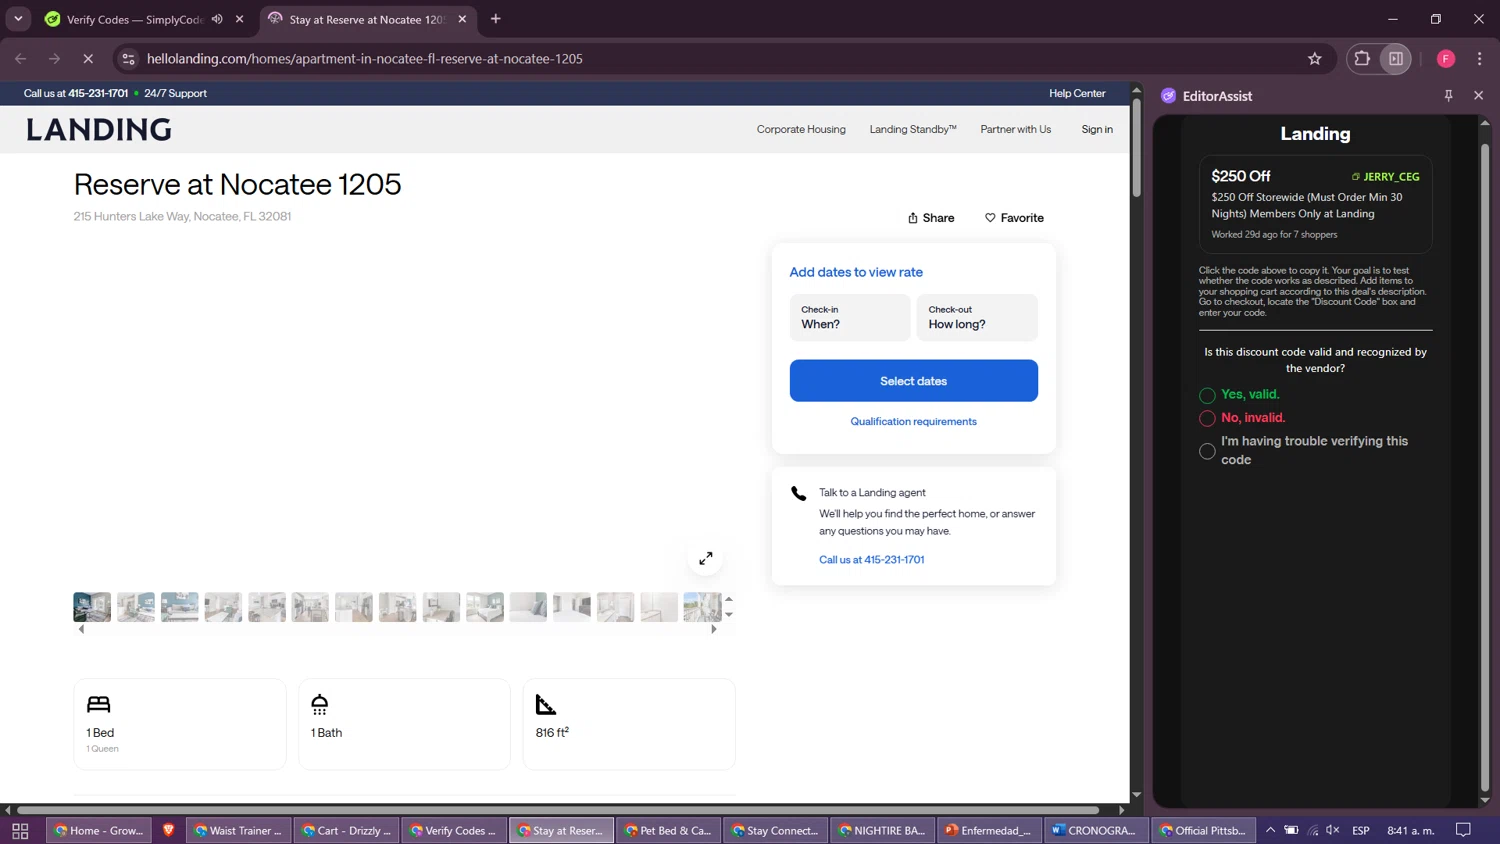Click thumbnail strip up arrow

[x=729, y=599]
